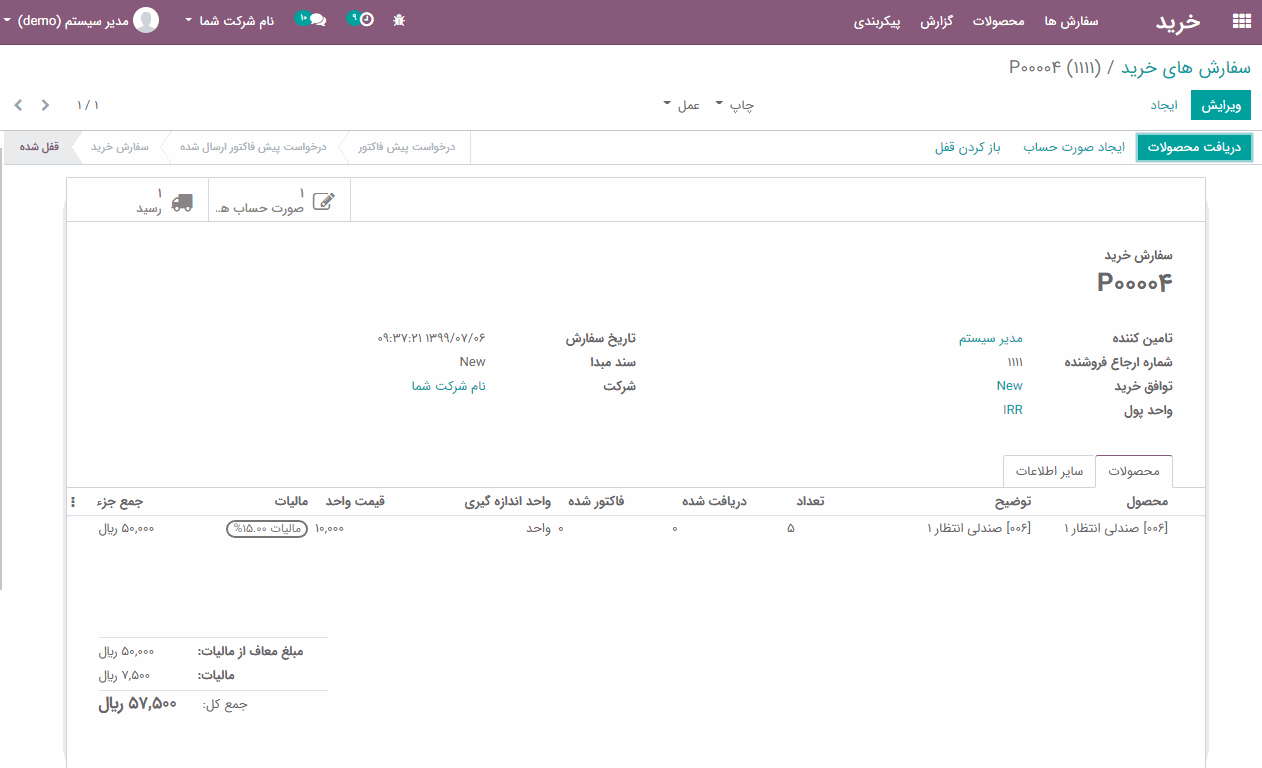Sort by محصول column header
Screen dimensions: 1262x768
(x=1147, y=501)
